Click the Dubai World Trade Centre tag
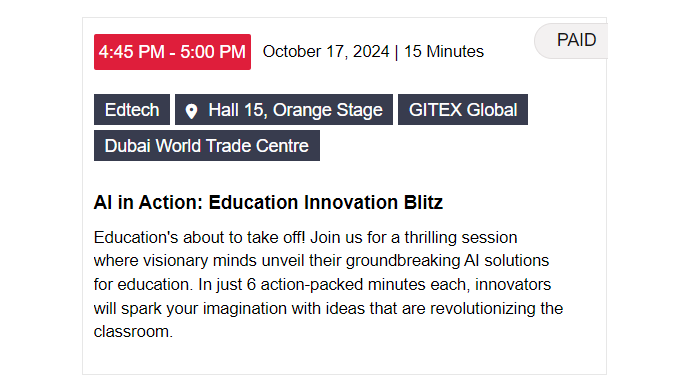This screenshot has height=390, width=700. tap(207, 146)
